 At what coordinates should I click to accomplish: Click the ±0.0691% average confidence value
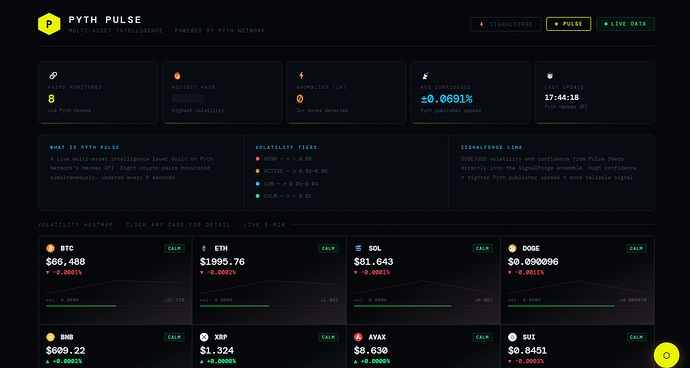[x=447, y=99]
